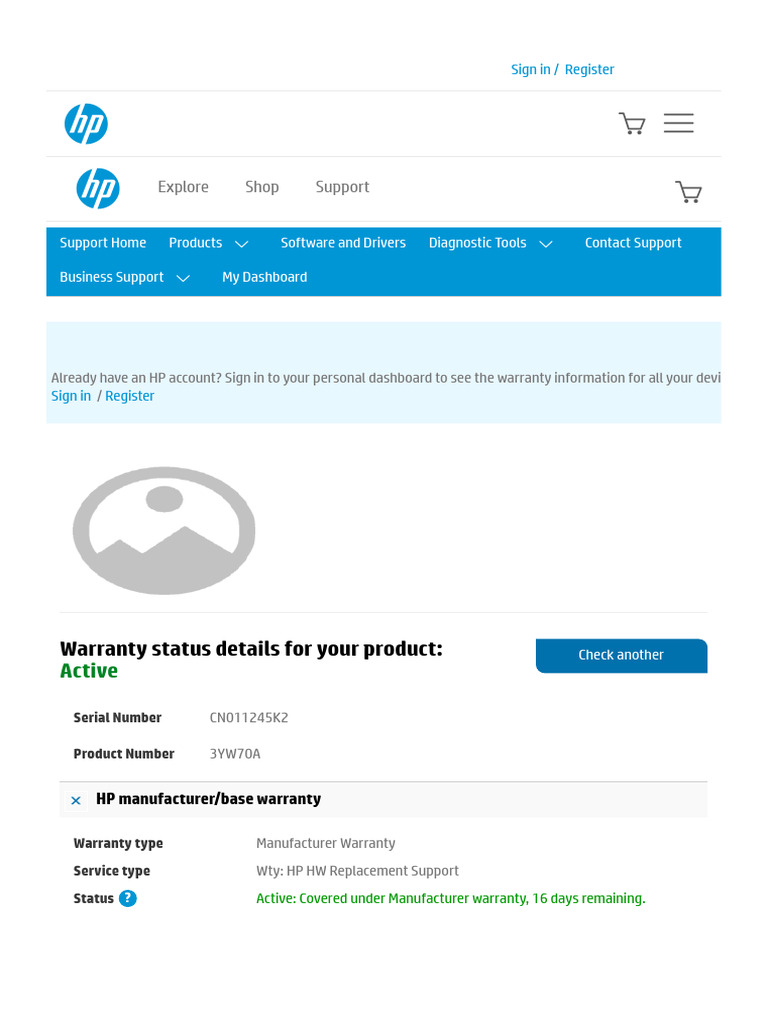Click the green Active warranty status

89,671
